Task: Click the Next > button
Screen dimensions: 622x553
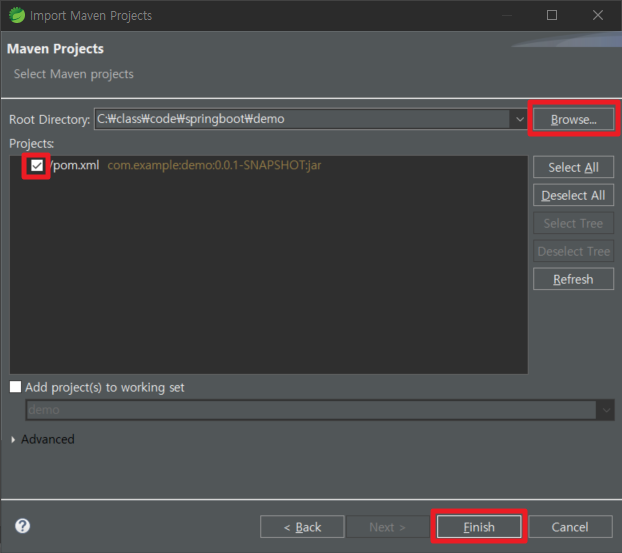Action: (x=387, y=527)
